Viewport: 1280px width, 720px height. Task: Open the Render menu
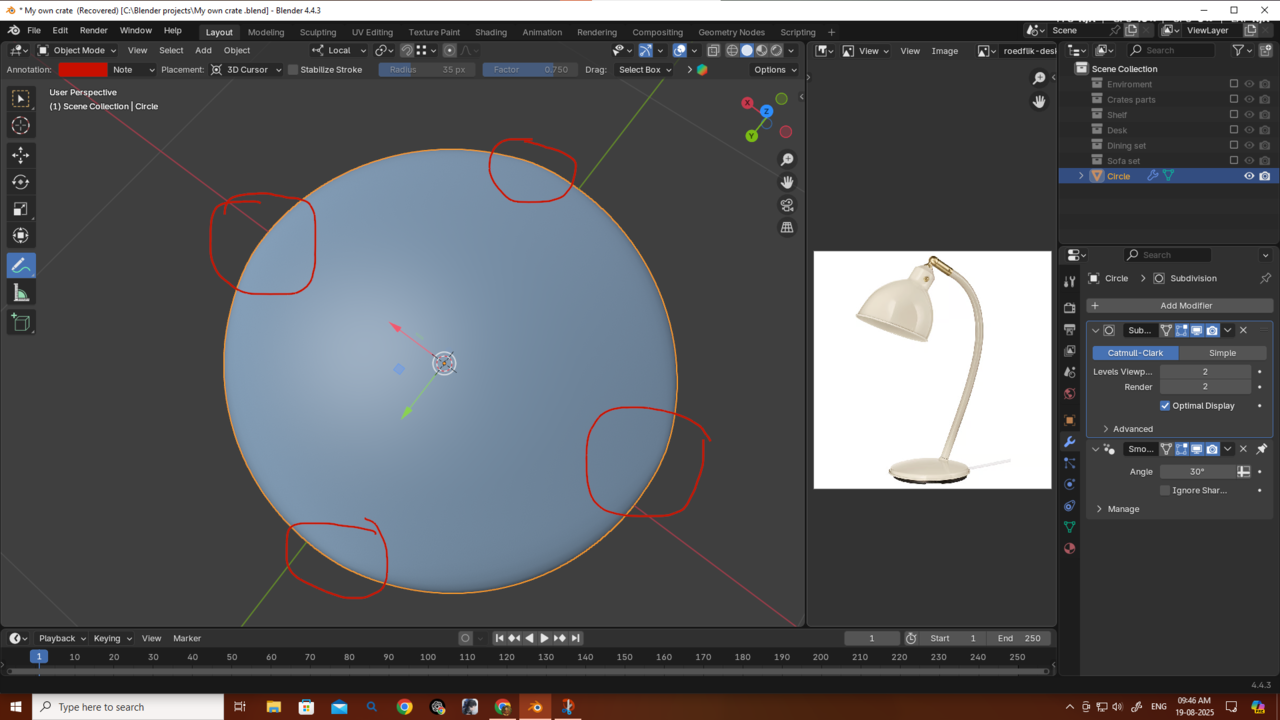[93, 31]
